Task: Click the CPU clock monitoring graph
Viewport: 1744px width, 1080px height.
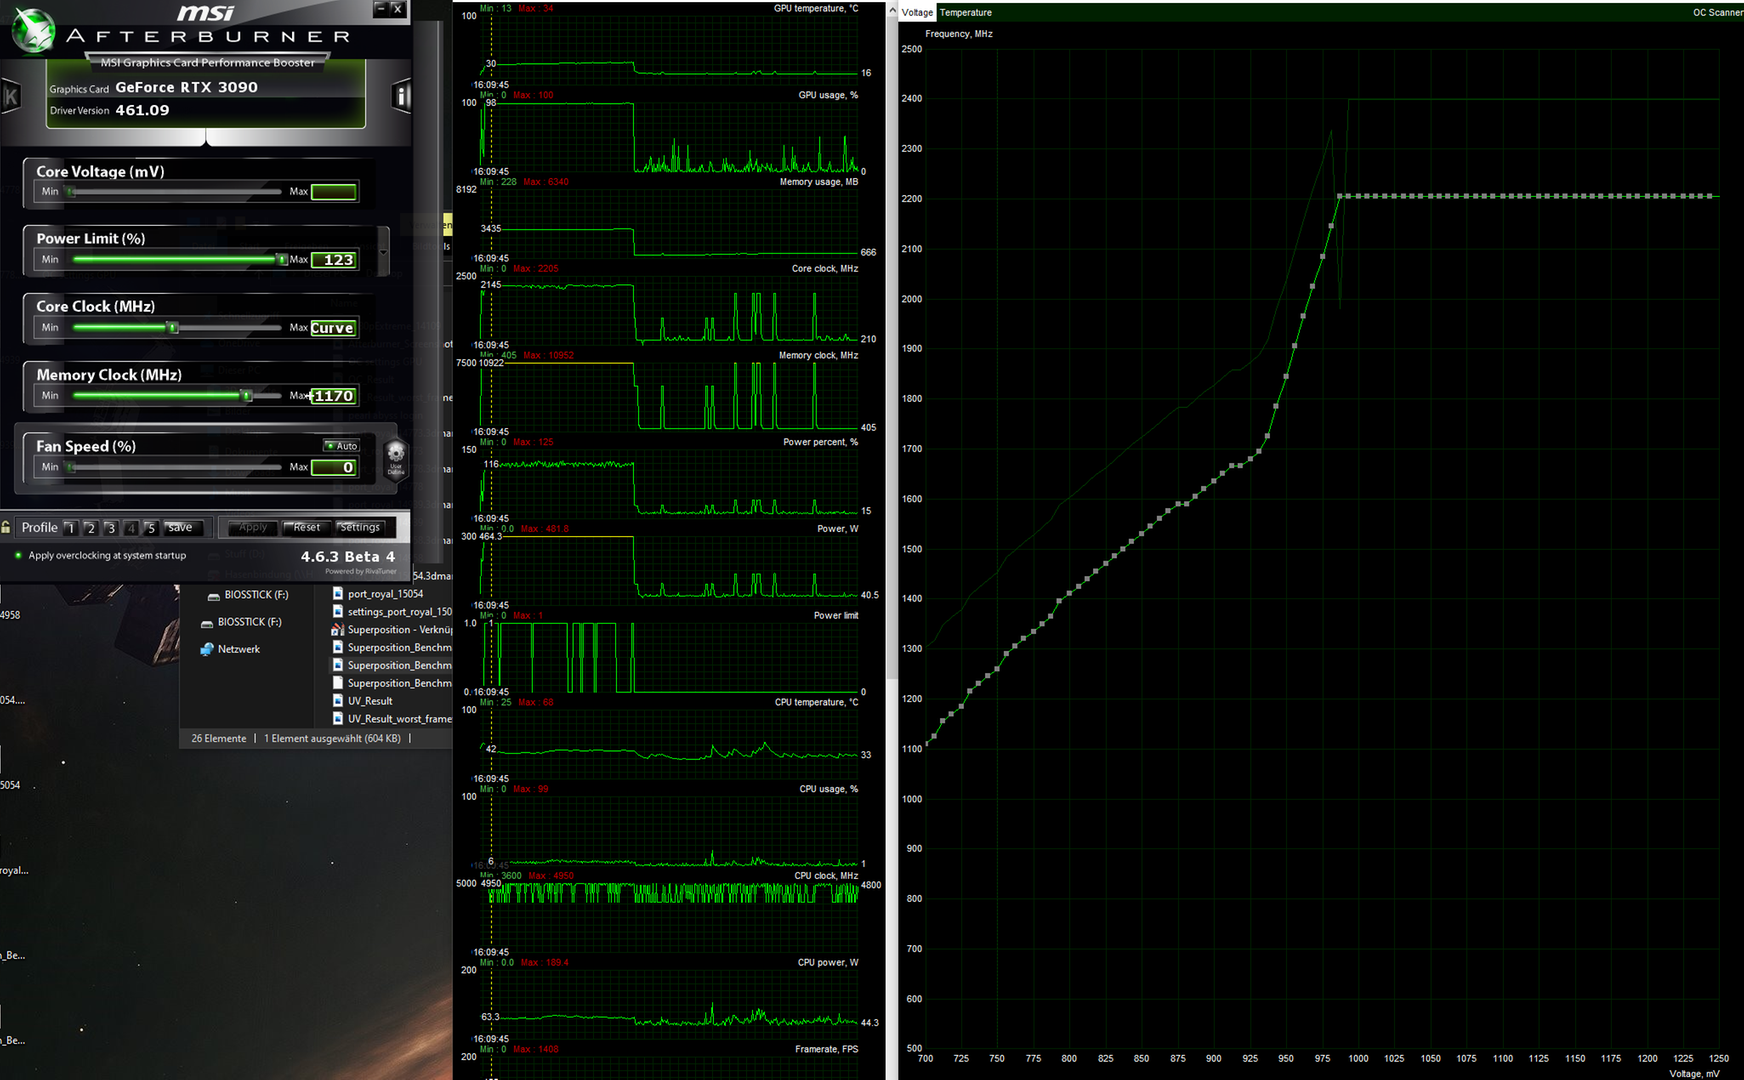Action: 669,917
